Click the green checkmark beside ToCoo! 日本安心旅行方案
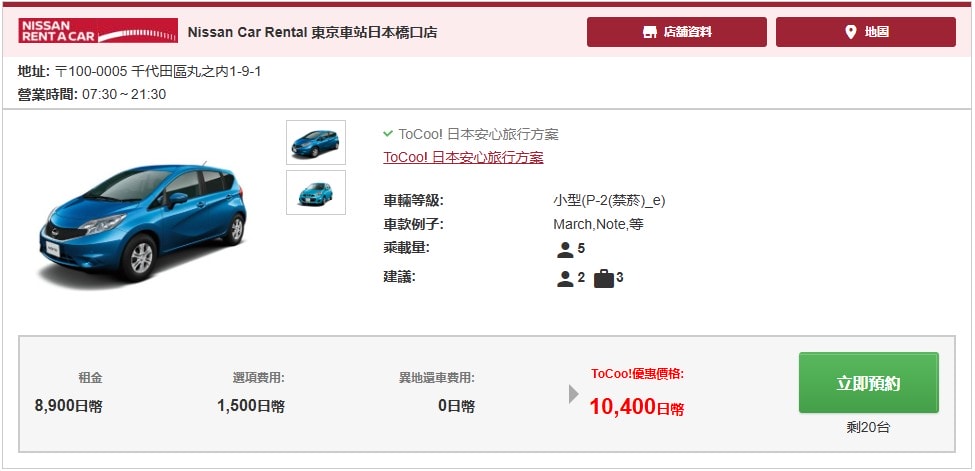Screen dimensions: 975x471 388,134
